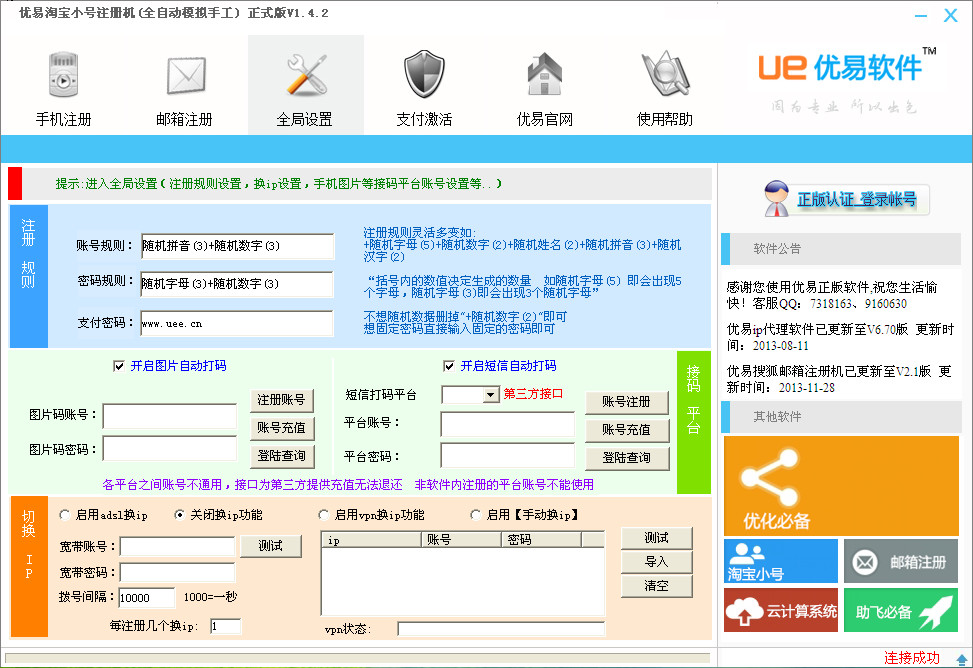Open 支付激活 payment activation
This screenshot has height=668, width=973.
tap(423, 85)
